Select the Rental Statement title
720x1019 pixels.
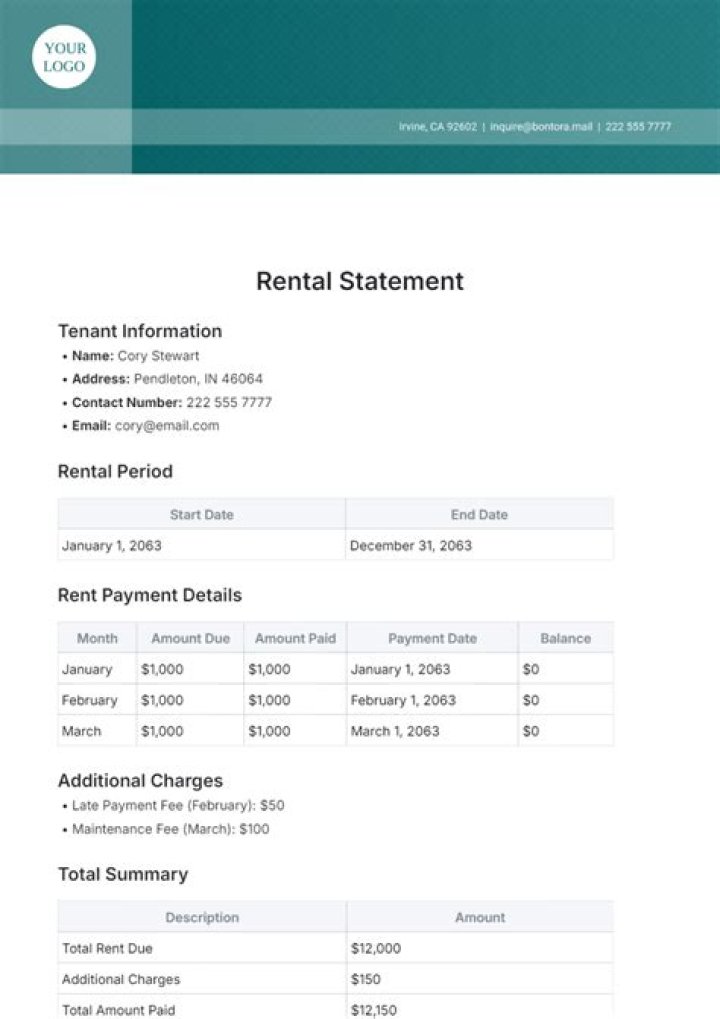pos(360,281)
